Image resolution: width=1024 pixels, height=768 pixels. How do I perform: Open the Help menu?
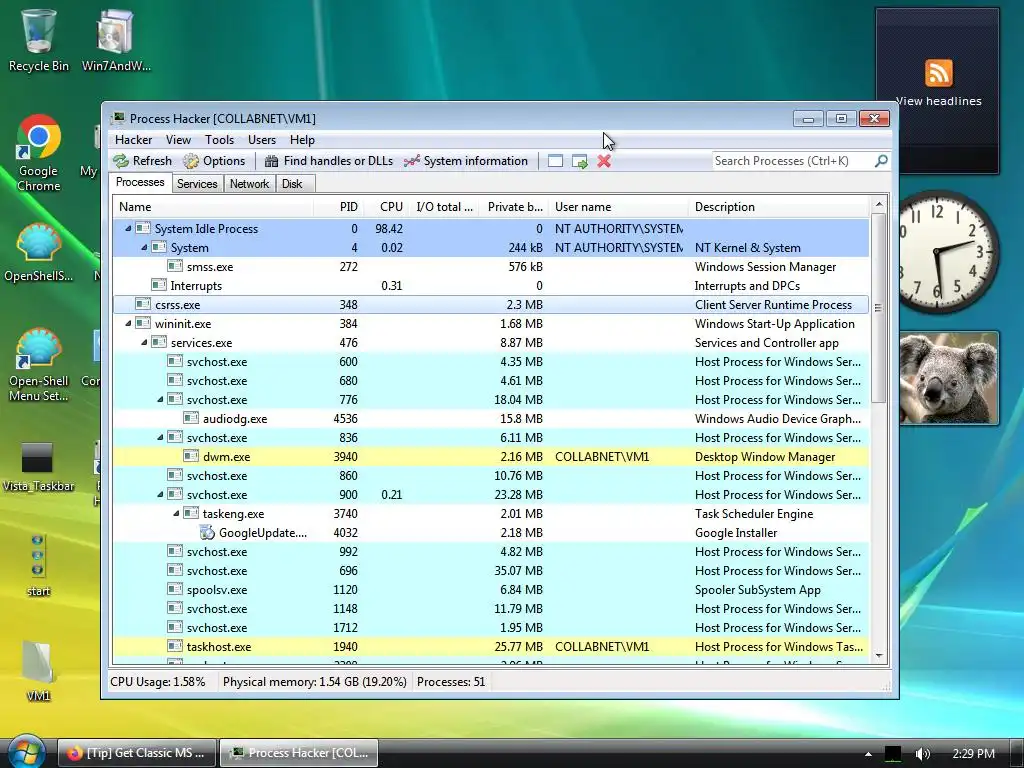pyautogui.click(x=302, y=140)
